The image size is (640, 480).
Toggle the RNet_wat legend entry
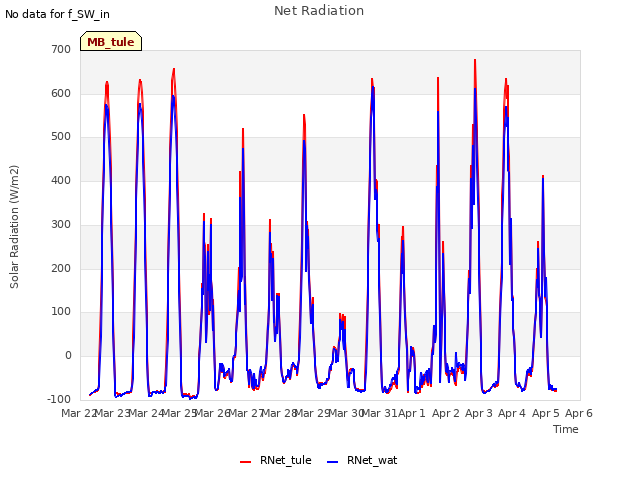pyautogui.click(x=362, y=460)
